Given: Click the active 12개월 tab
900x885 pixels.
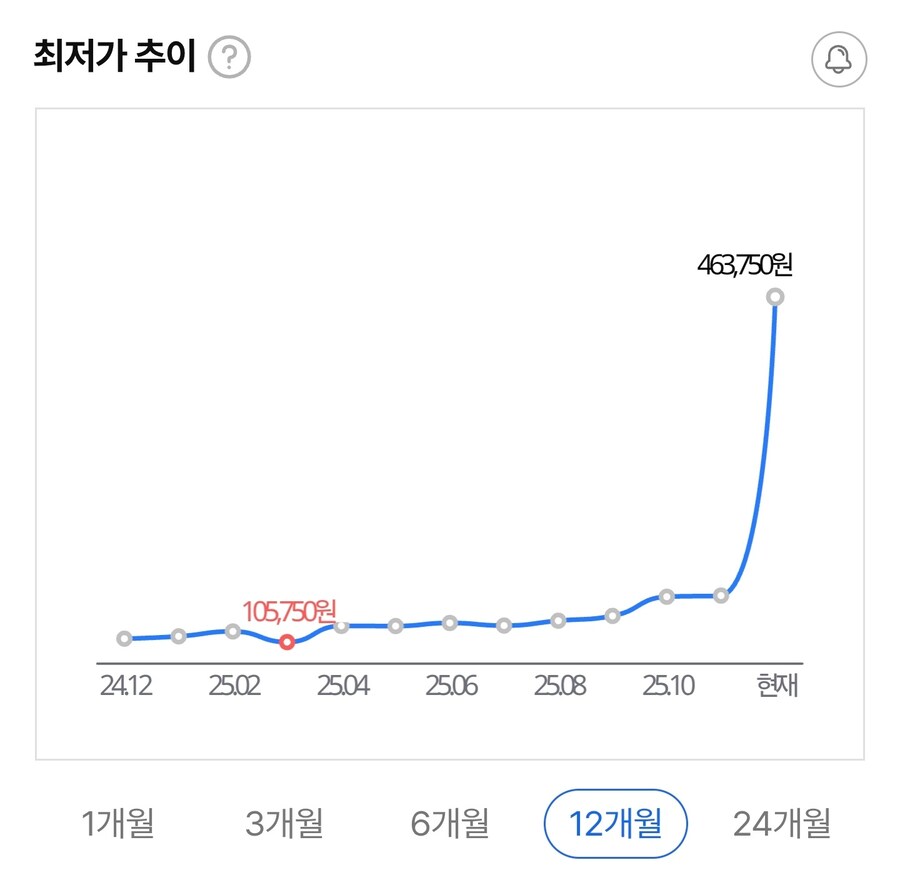Looking at the screenshot, I should [617, 821].
